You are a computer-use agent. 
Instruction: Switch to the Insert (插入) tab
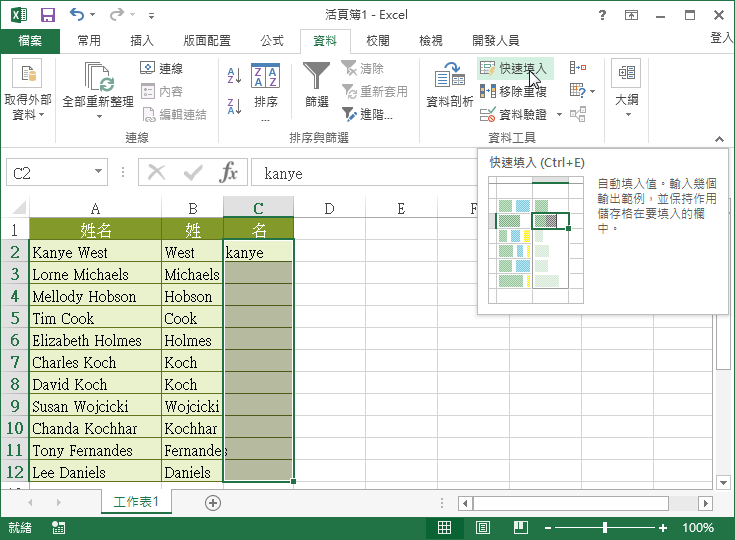pos(142,41)
